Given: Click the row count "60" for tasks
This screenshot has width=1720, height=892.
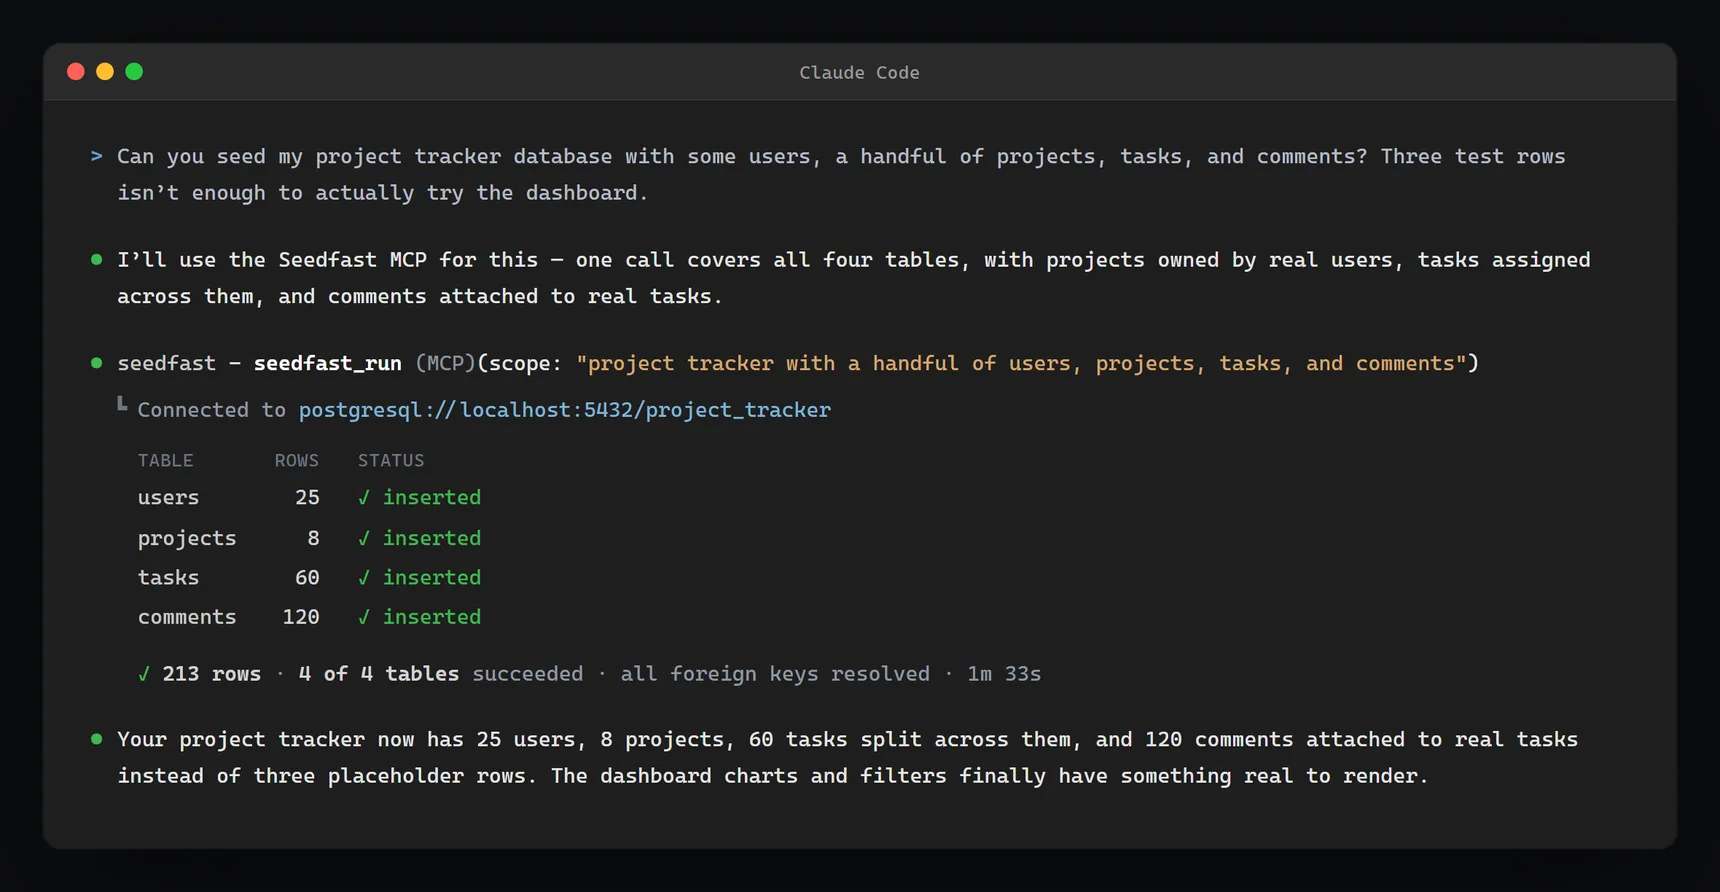Looking at the screenshot, I should (307, 578).
